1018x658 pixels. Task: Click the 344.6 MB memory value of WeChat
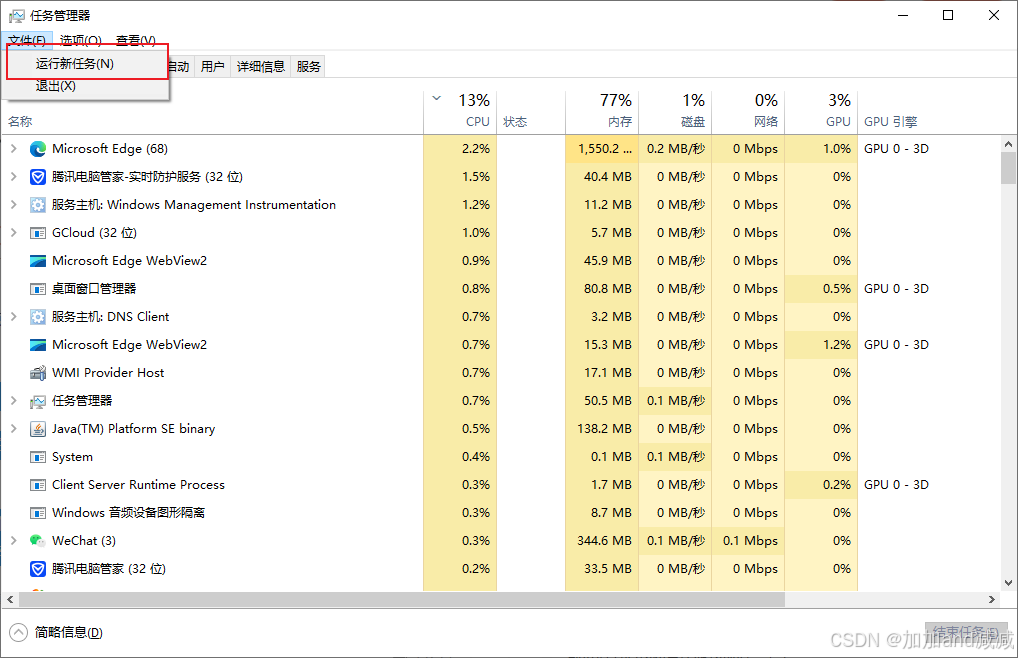pos(604,541)
